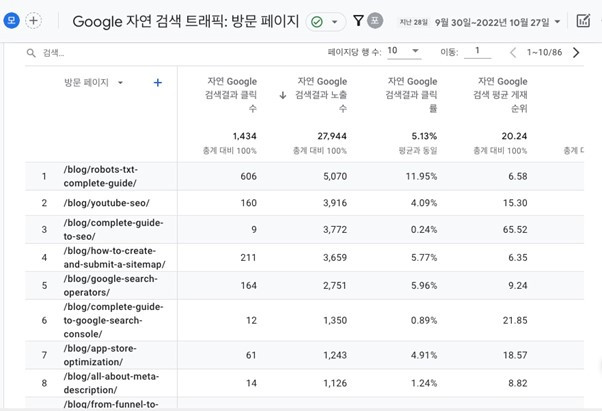
Task: Click average CTR value 5.13%
Action: (424, 136)
